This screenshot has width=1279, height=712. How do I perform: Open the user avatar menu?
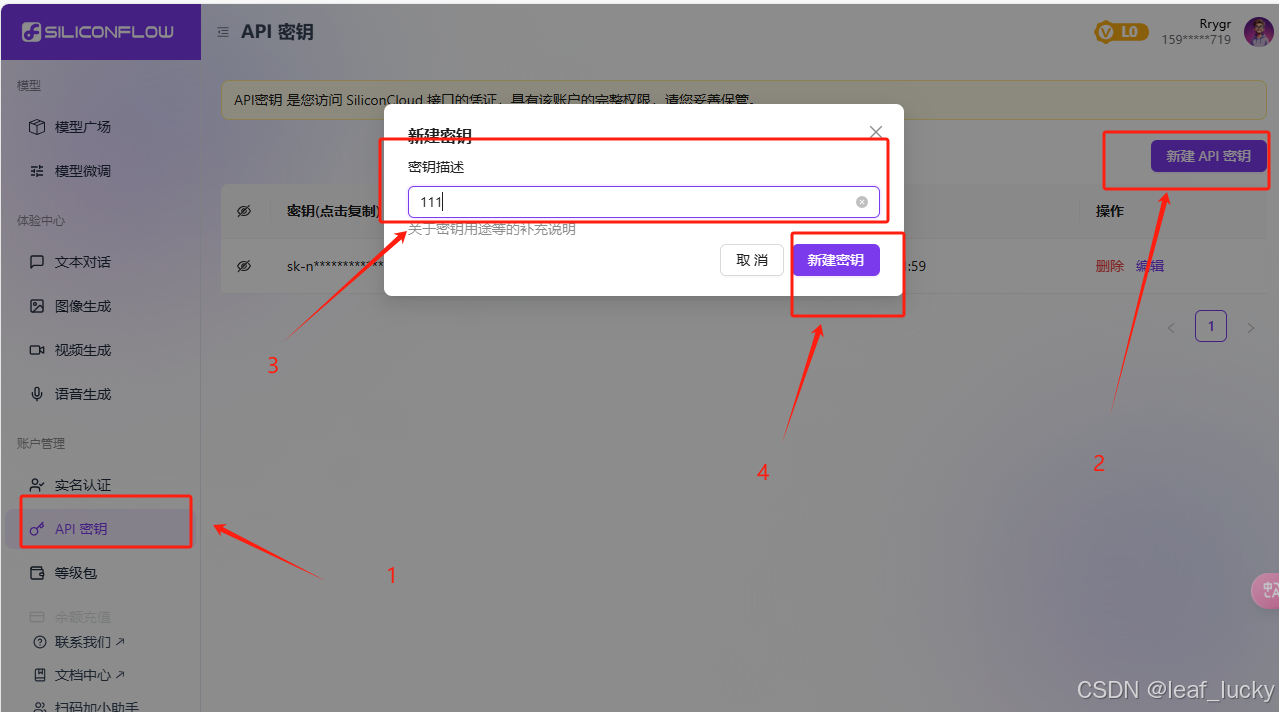pyautogui.click(x=1259, y=32)
